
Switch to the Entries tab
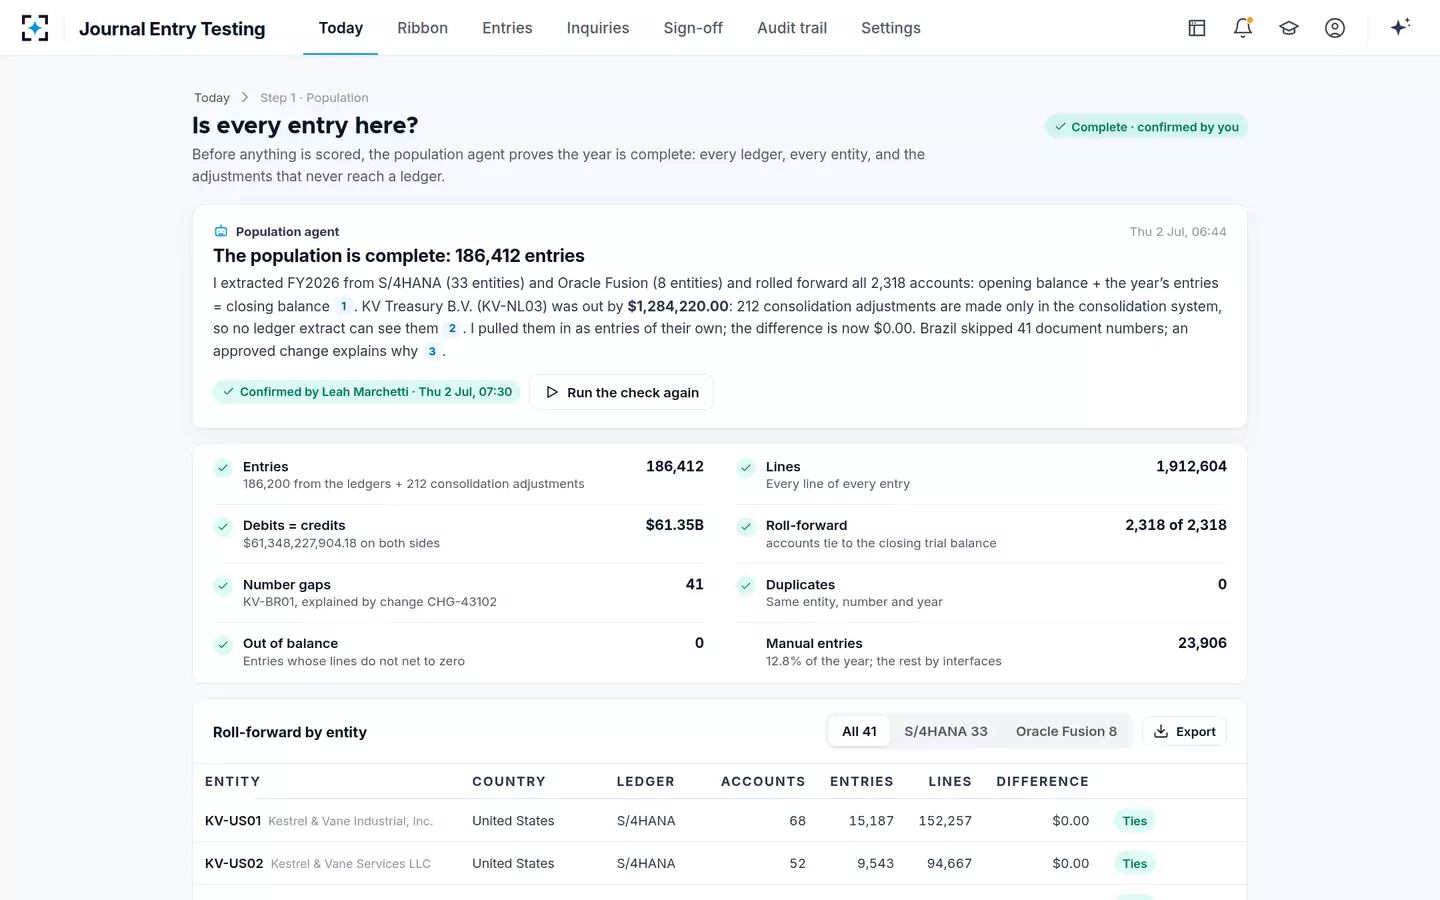click(x=507, y=28)
